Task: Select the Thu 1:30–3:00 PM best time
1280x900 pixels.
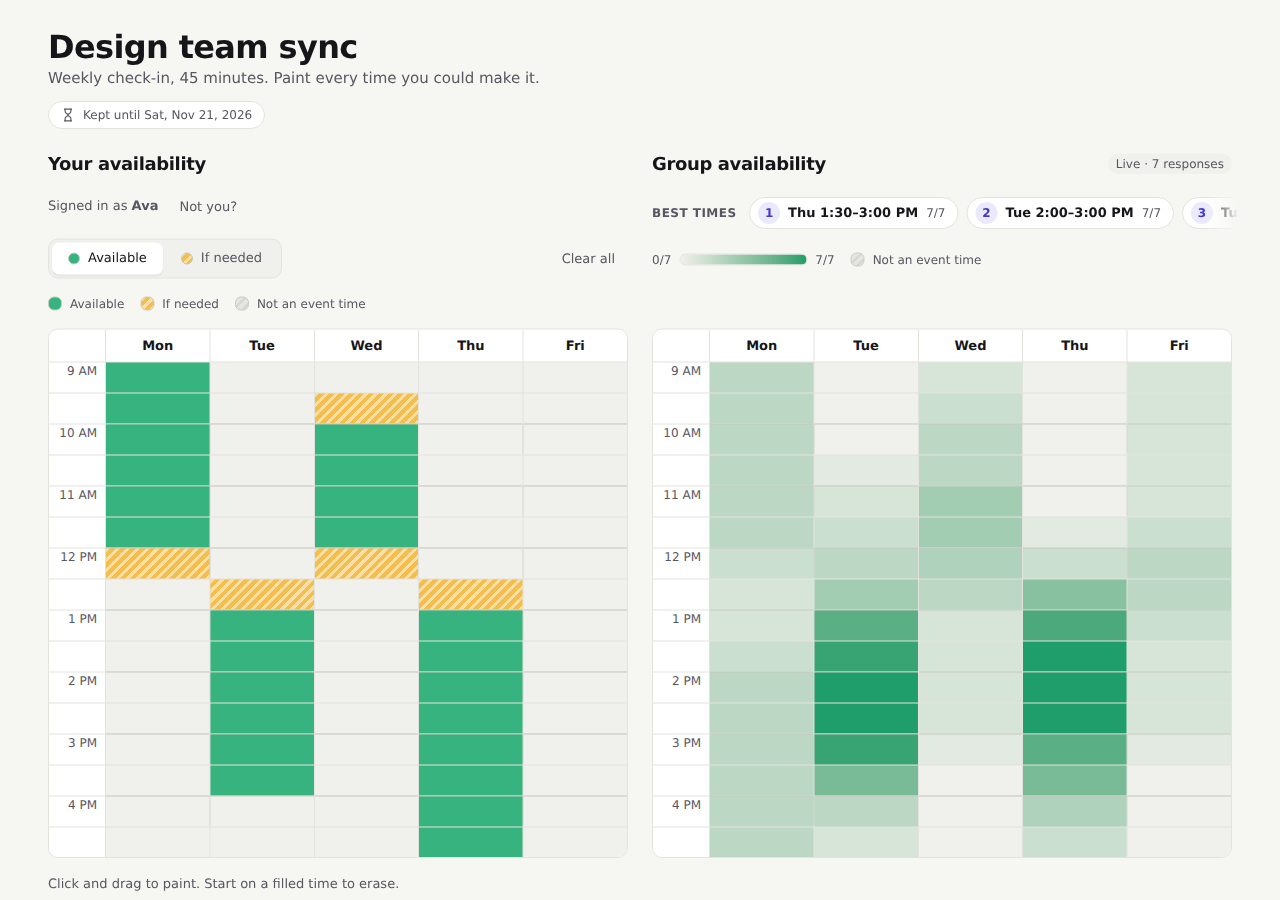Action: click(854, 213)
